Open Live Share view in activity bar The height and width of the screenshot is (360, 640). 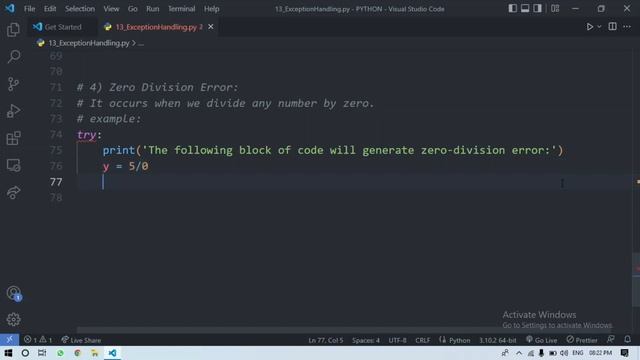coord(13,192)
